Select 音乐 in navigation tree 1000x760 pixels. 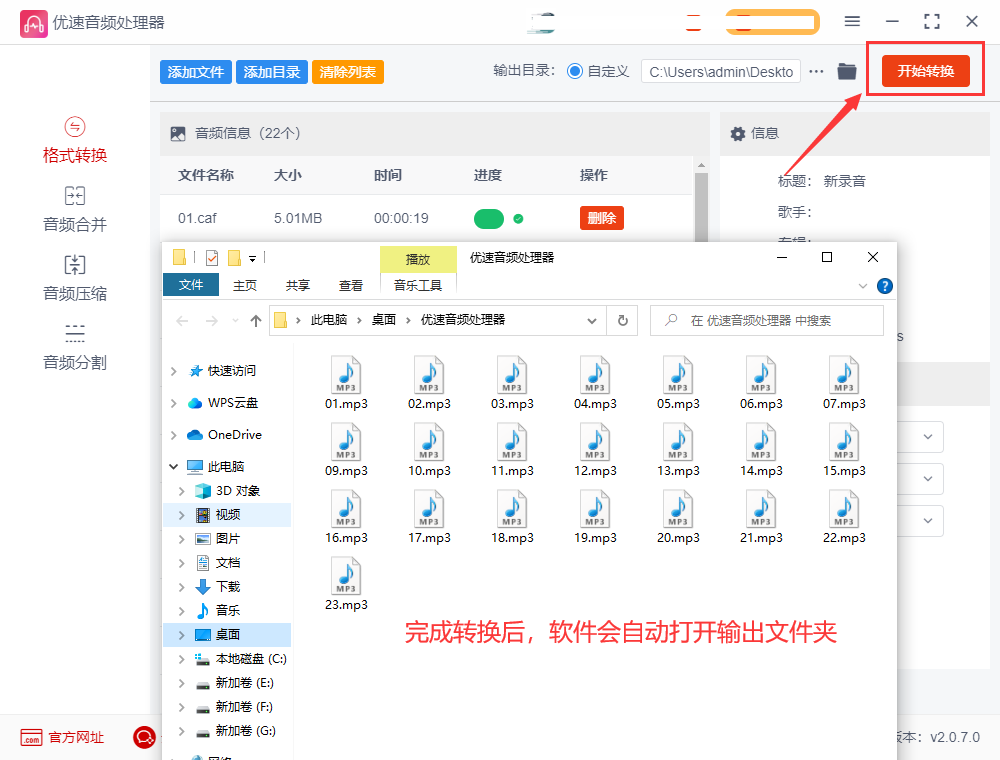(x=227, y=611)
